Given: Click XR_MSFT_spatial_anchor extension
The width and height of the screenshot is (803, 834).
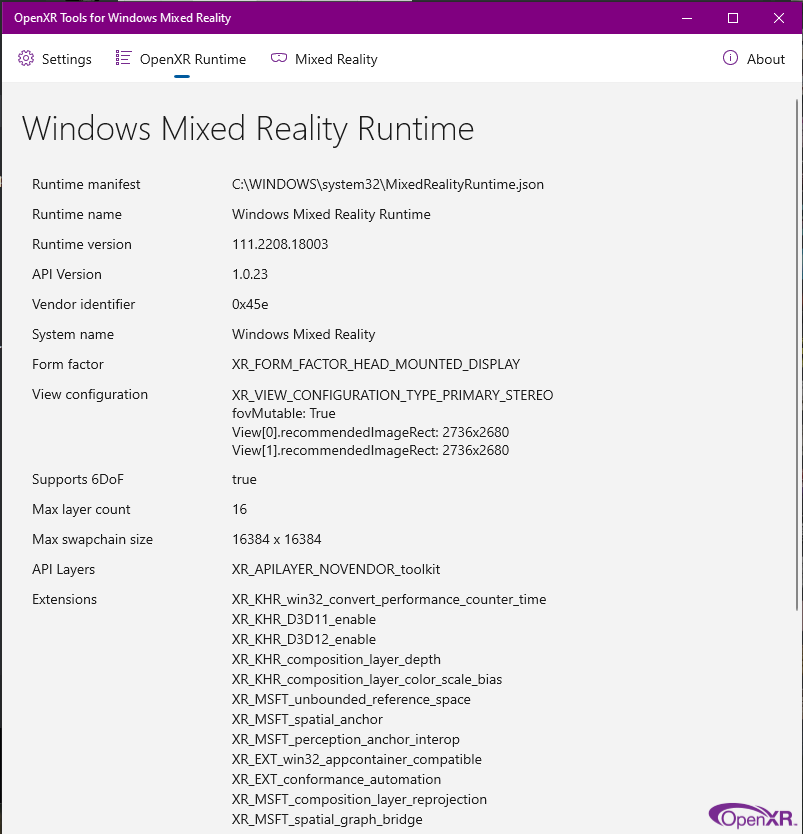Looking at the screenshot, I should [x=307, y=720].
